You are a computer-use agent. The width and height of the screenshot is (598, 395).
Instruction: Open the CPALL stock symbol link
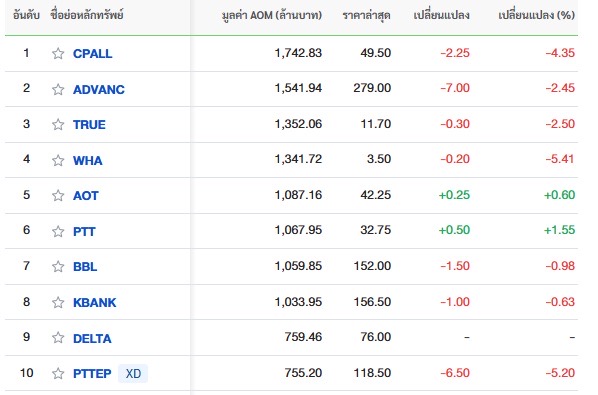click(x=93, y=54)
